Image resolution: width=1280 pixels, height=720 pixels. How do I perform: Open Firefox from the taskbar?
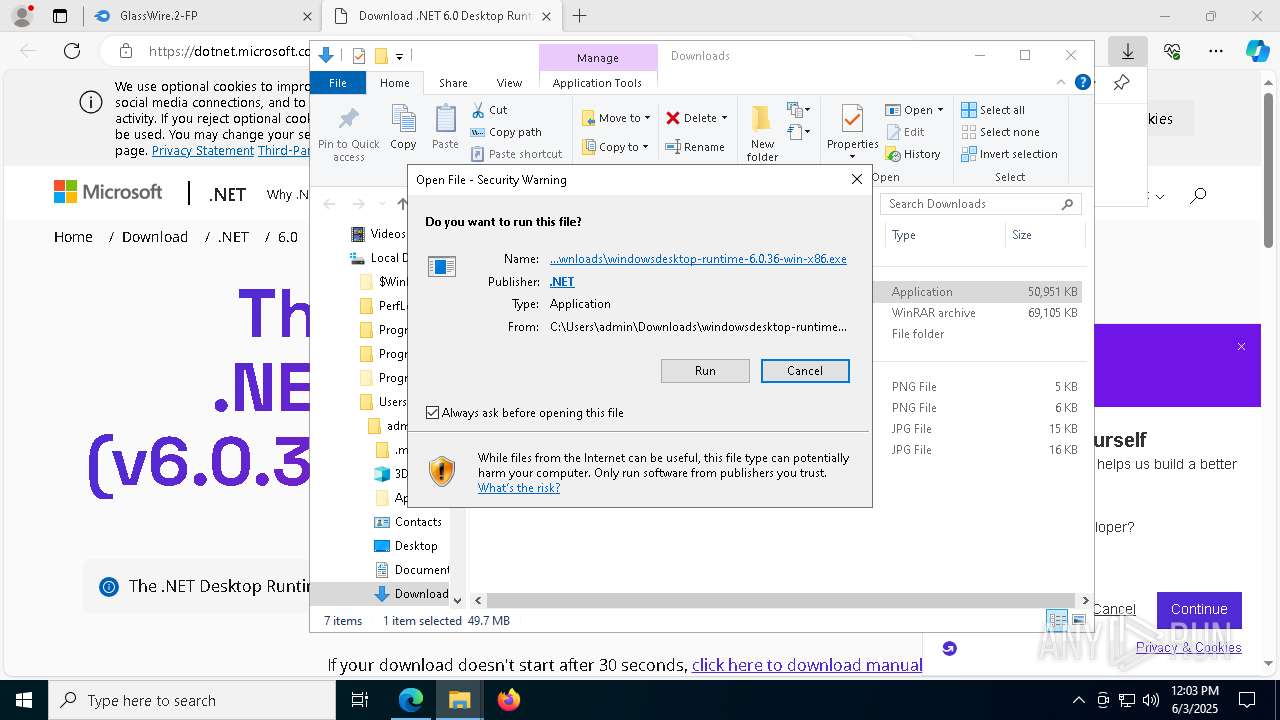point(509,700)
